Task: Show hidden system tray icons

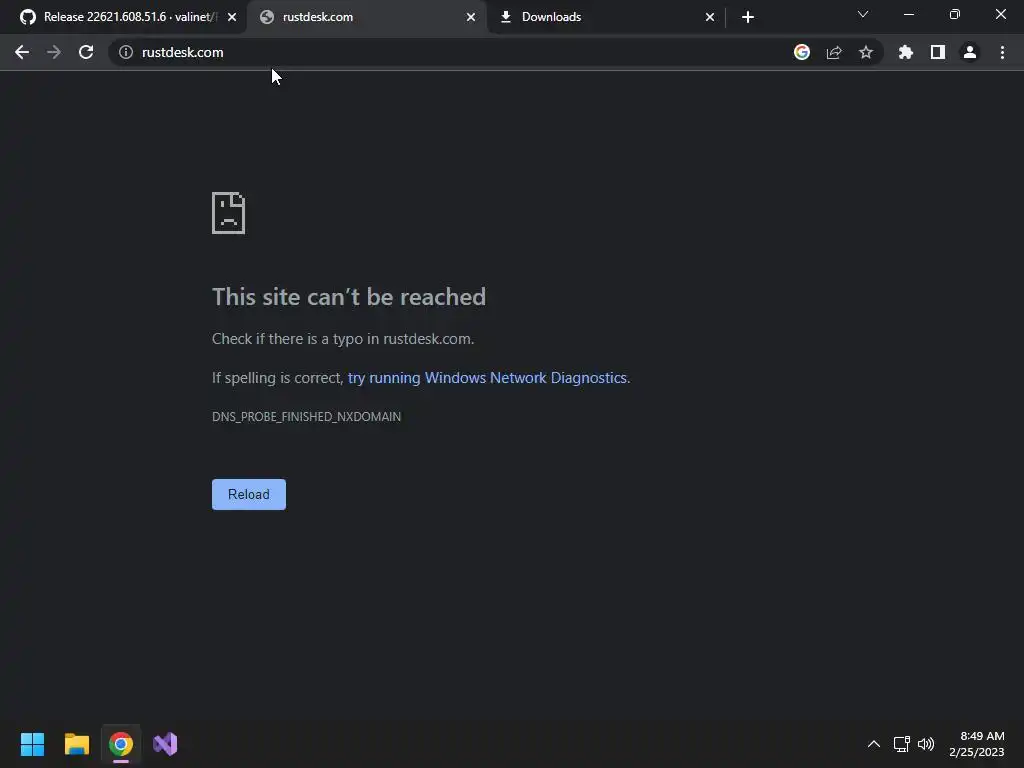Action: coord(874,744)
